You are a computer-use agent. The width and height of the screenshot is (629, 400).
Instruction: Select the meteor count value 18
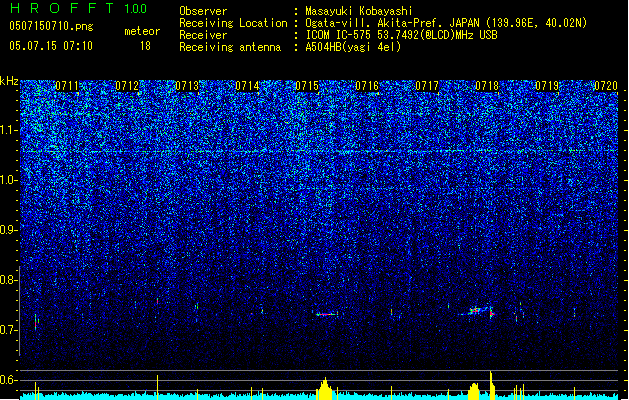145,46
